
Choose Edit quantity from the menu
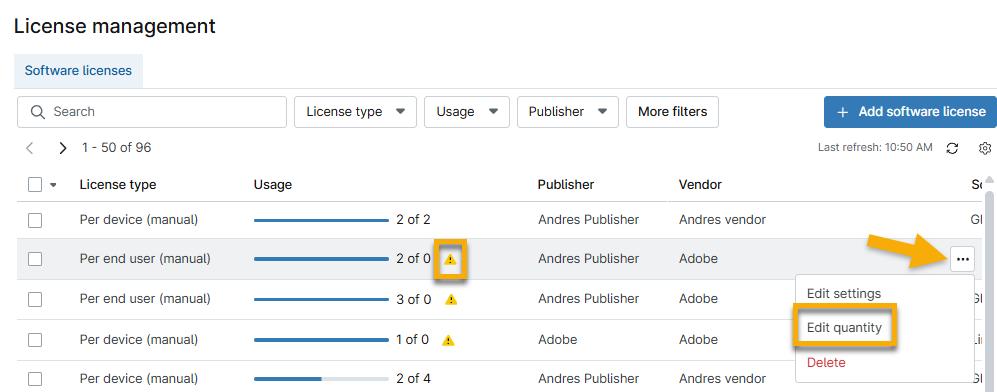(844, 328)
